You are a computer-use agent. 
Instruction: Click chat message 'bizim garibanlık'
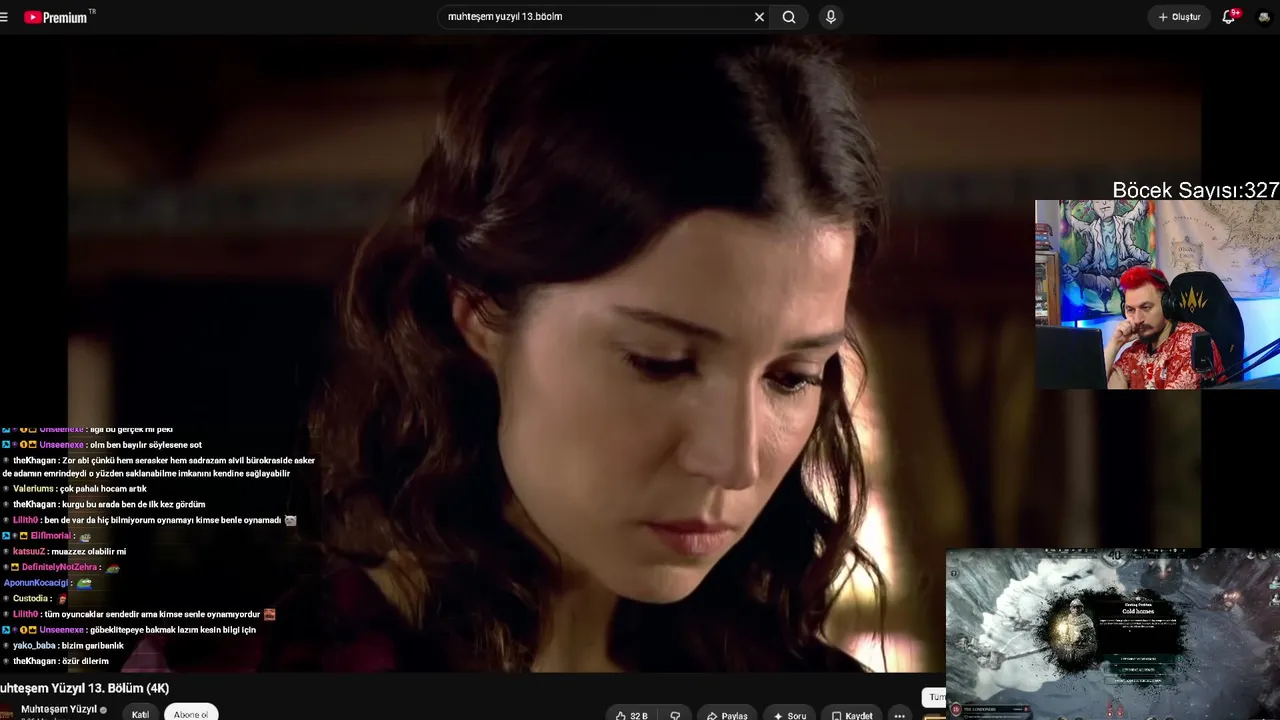click(x=92, y=646)
